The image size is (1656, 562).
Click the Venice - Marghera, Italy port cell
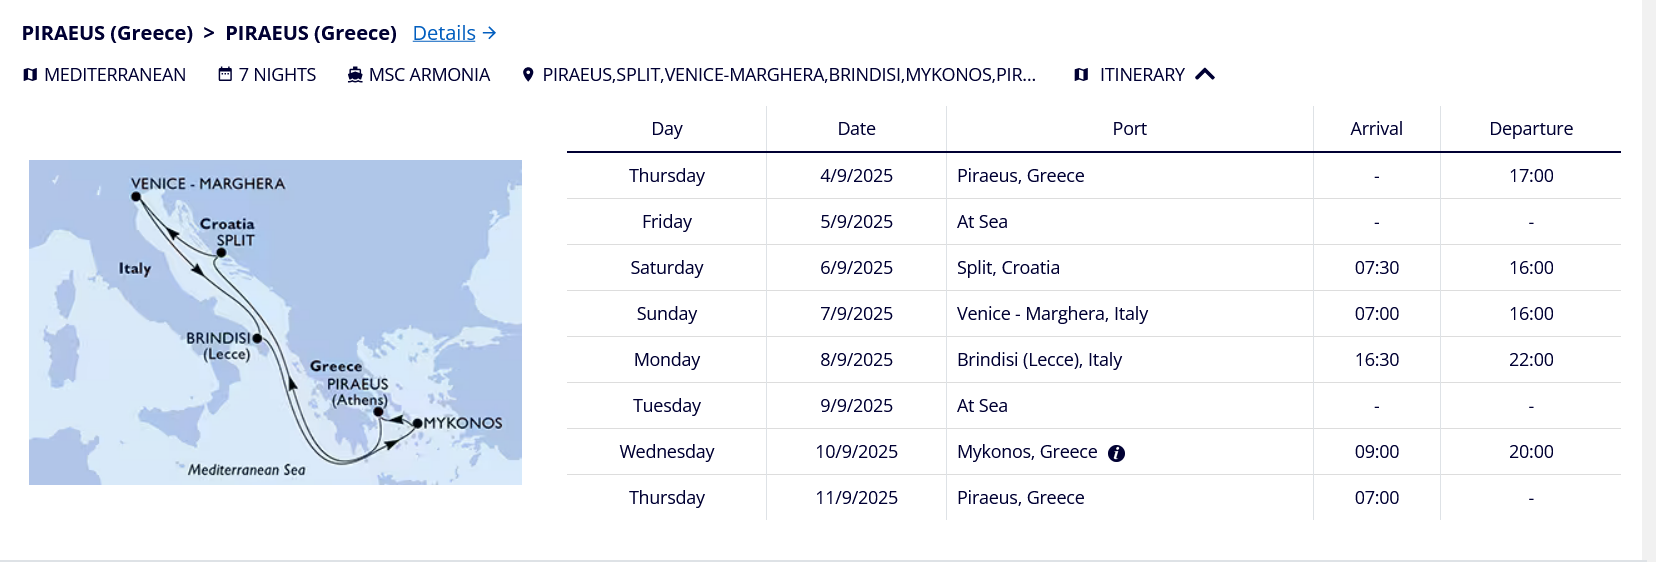(x=1130, y=314)
